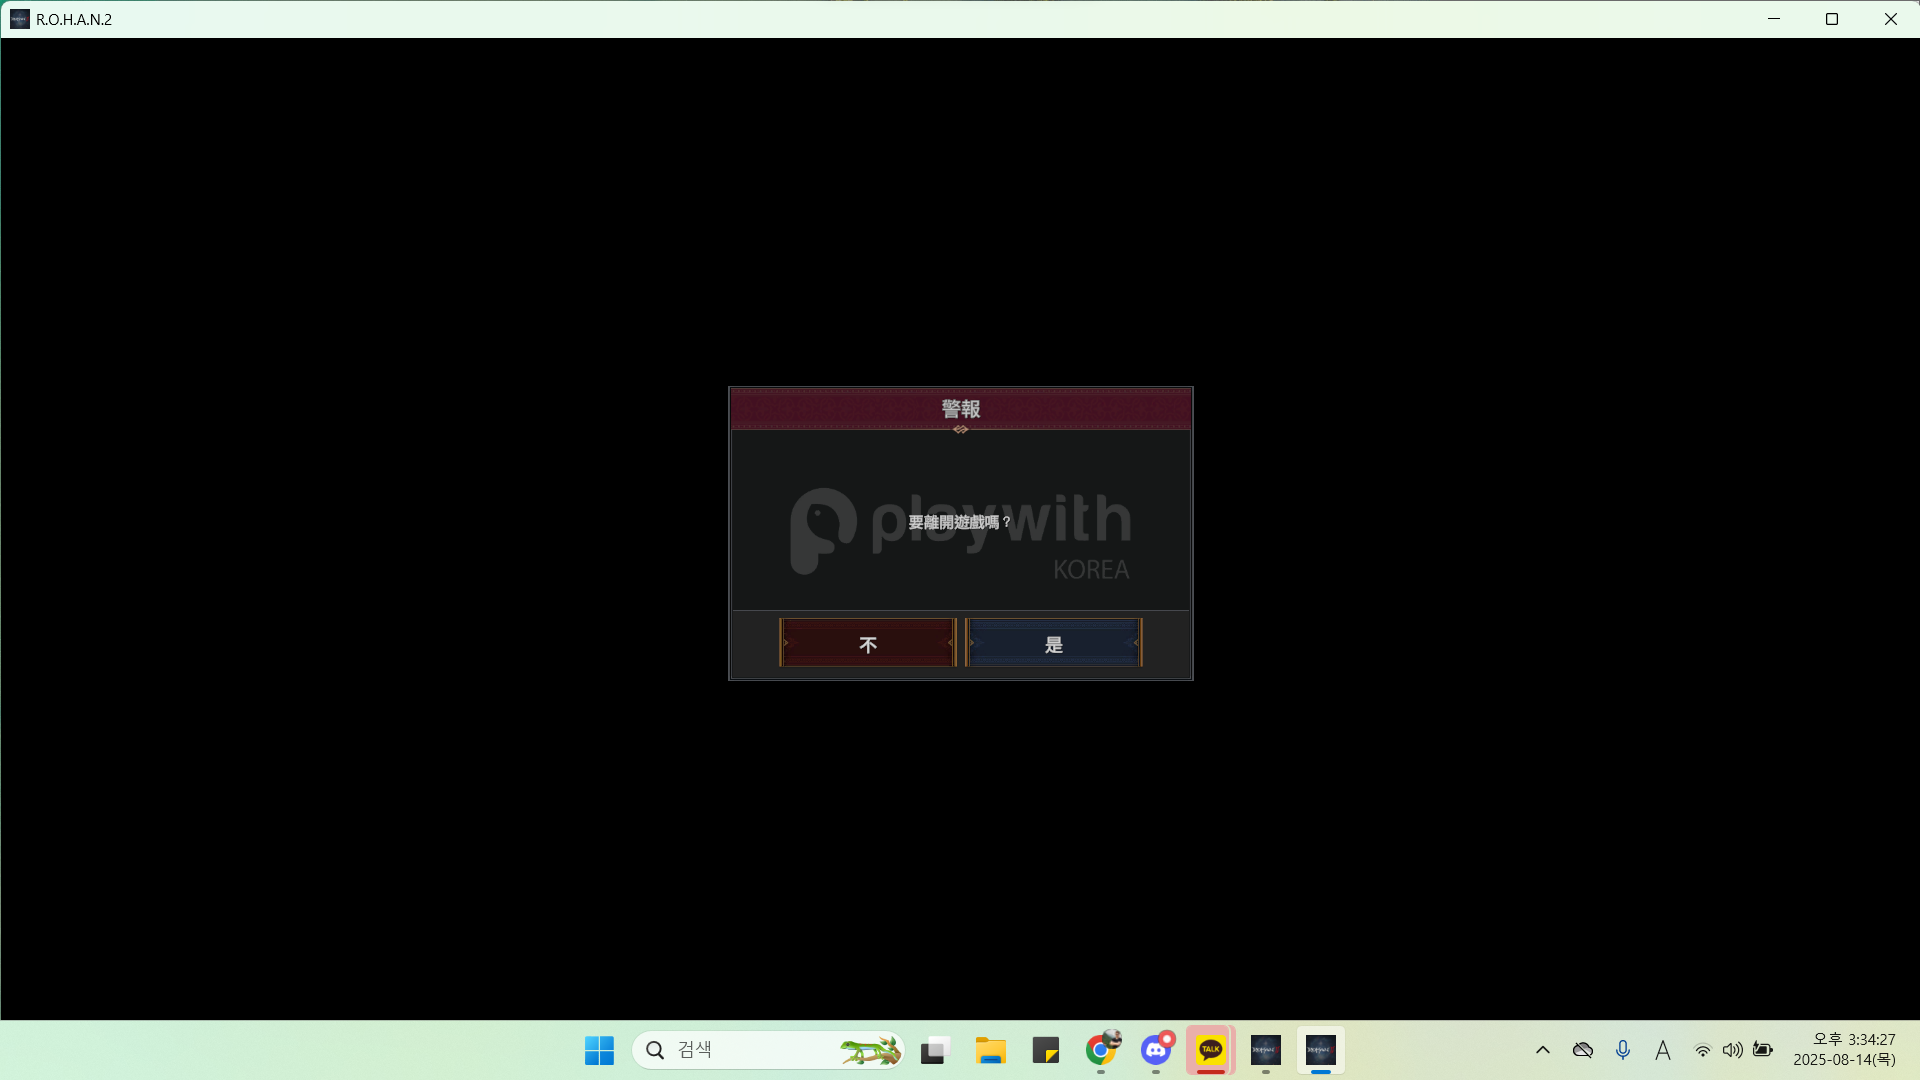The image size is (1920, 1080).
Task: Open Discord from the taskbar
Action: click(1156, 1050)
